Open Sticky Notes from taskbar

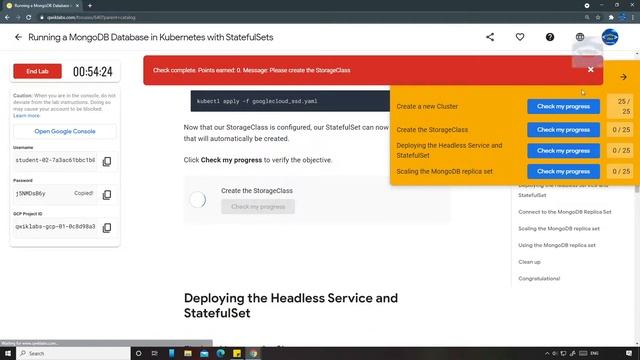pyautogui.click(x=237, y=353)
